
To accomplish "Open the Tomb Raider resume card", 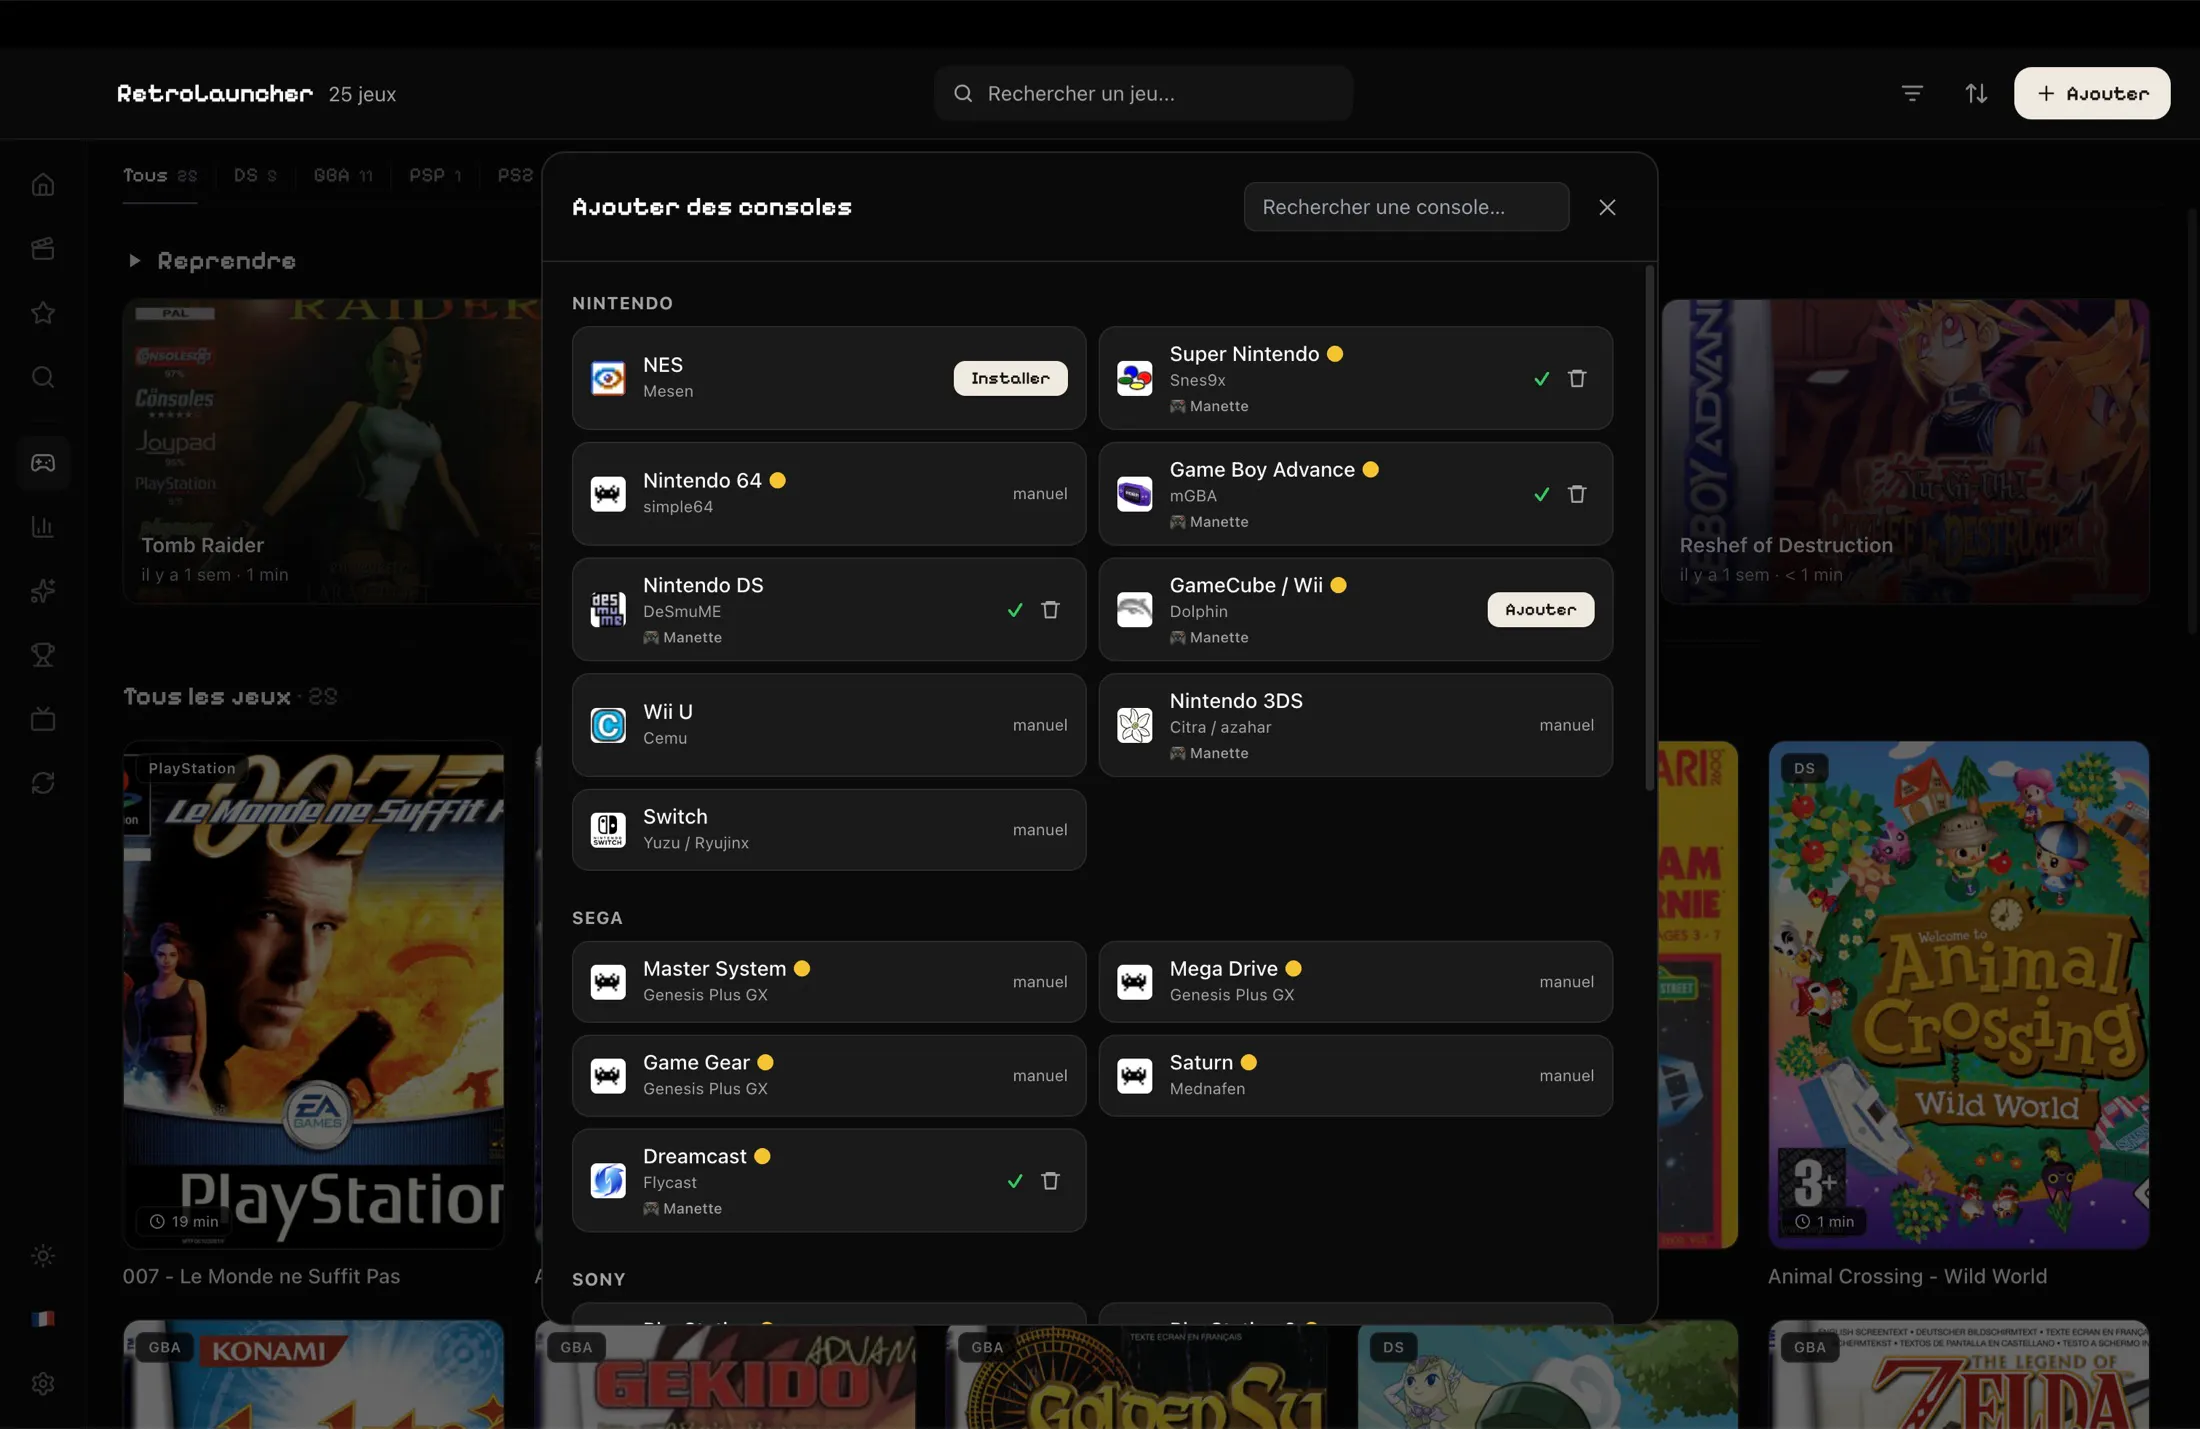I will click(332, 451).
